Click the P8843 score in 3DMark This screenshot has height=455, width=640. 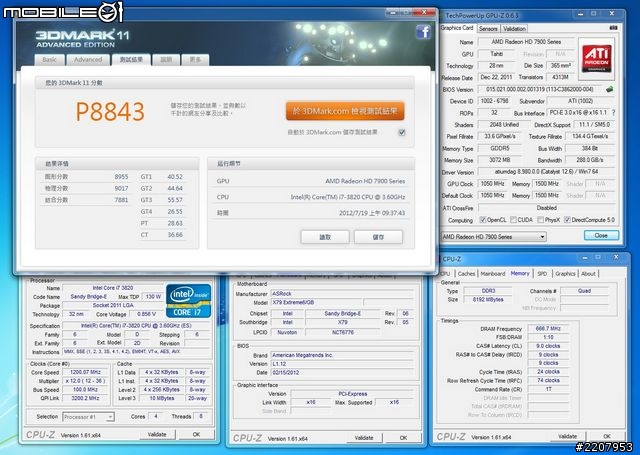point(110,111)
